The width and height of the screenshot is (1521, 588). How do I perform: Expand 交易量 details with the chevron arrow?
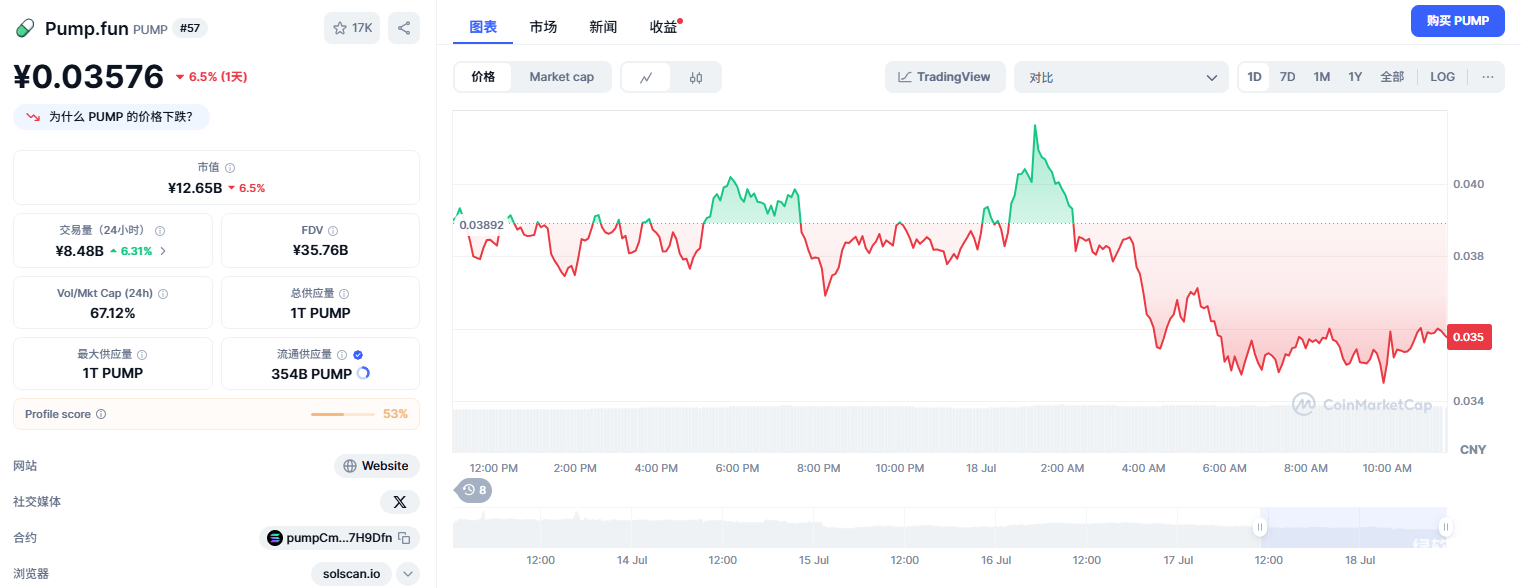pyautogui.click(x=163, y=251)
